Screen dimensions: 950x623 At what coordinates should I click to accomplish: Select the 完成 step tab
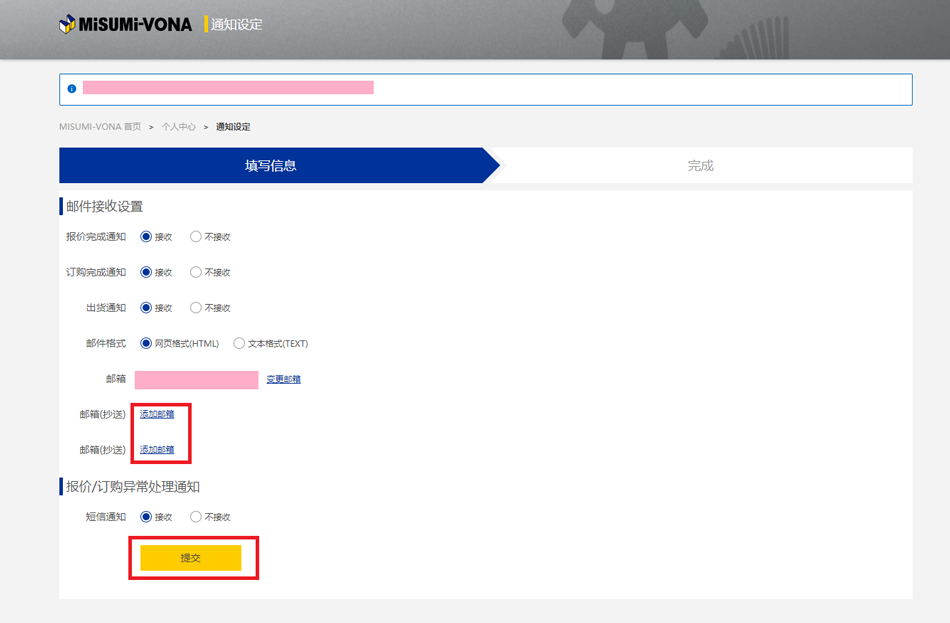pyautogui.click(x=700, y=166)
